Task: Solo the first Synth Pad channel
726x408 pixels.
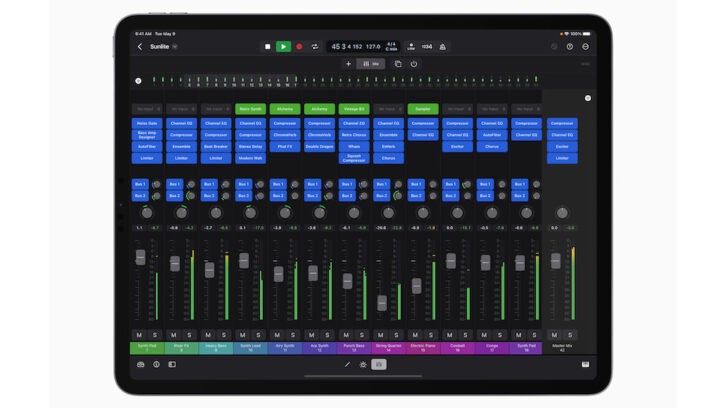Action: pos(155,335)
